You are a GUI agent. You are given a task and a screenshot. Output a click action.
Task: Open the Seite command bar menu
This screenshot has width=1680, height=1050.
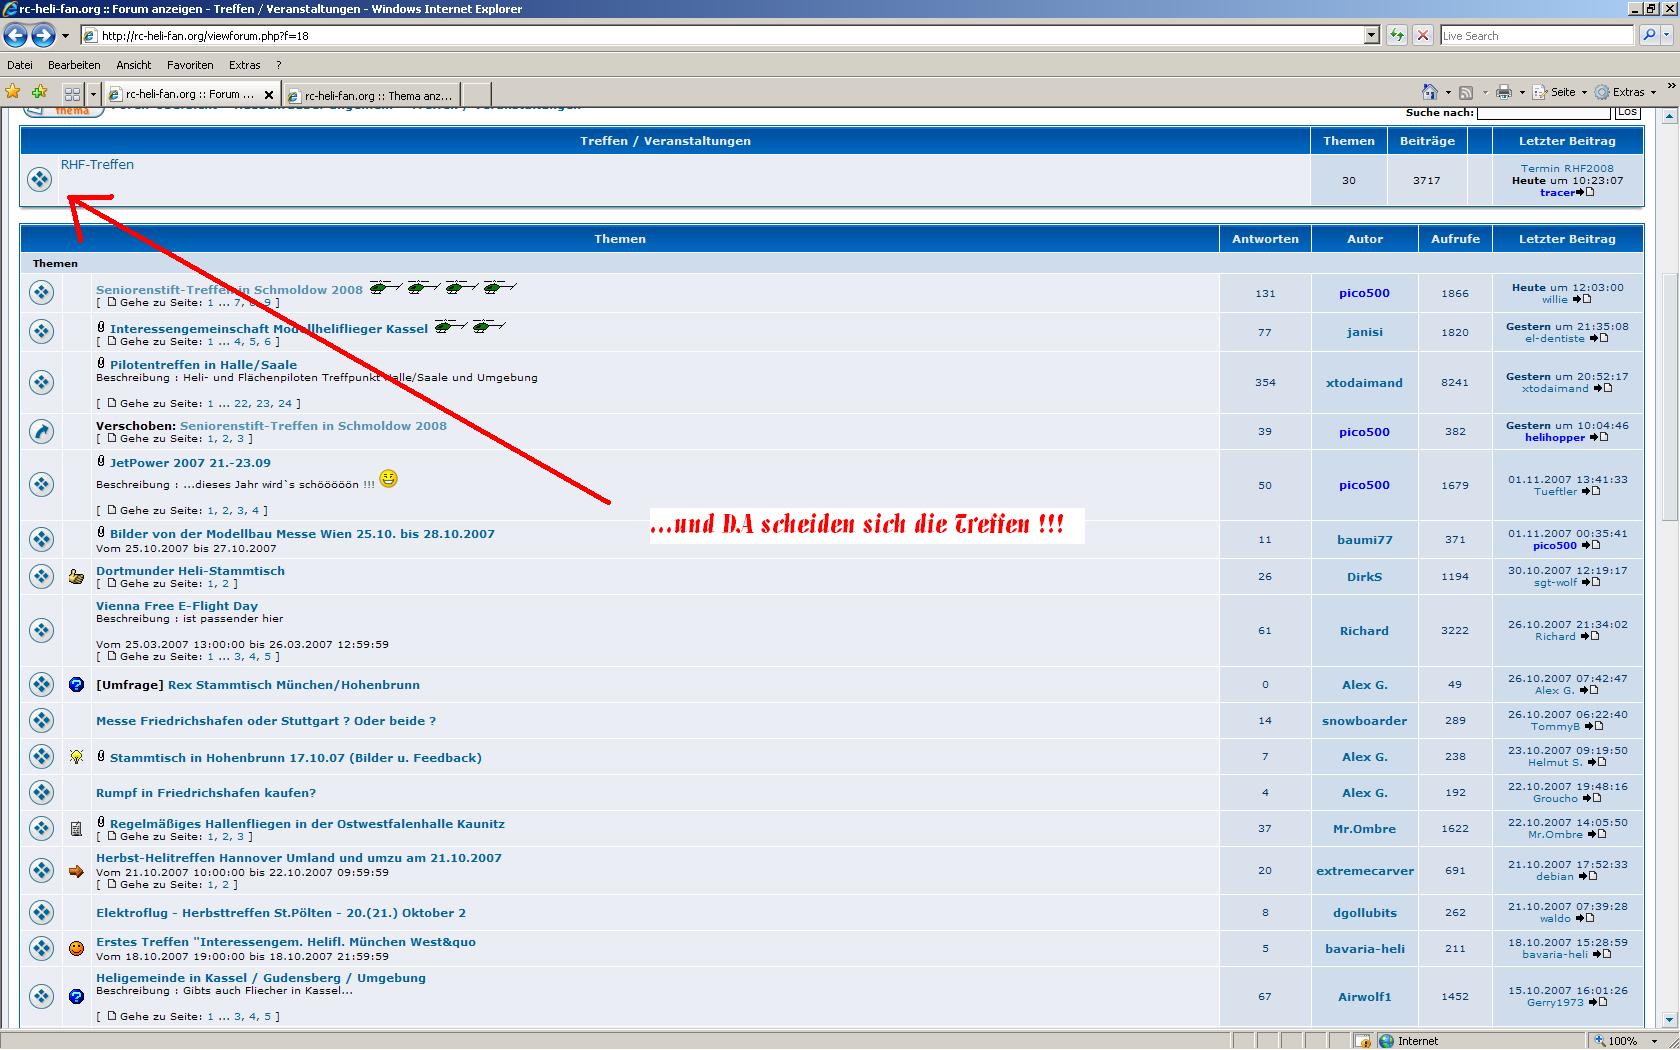[x=1560, y=92]
